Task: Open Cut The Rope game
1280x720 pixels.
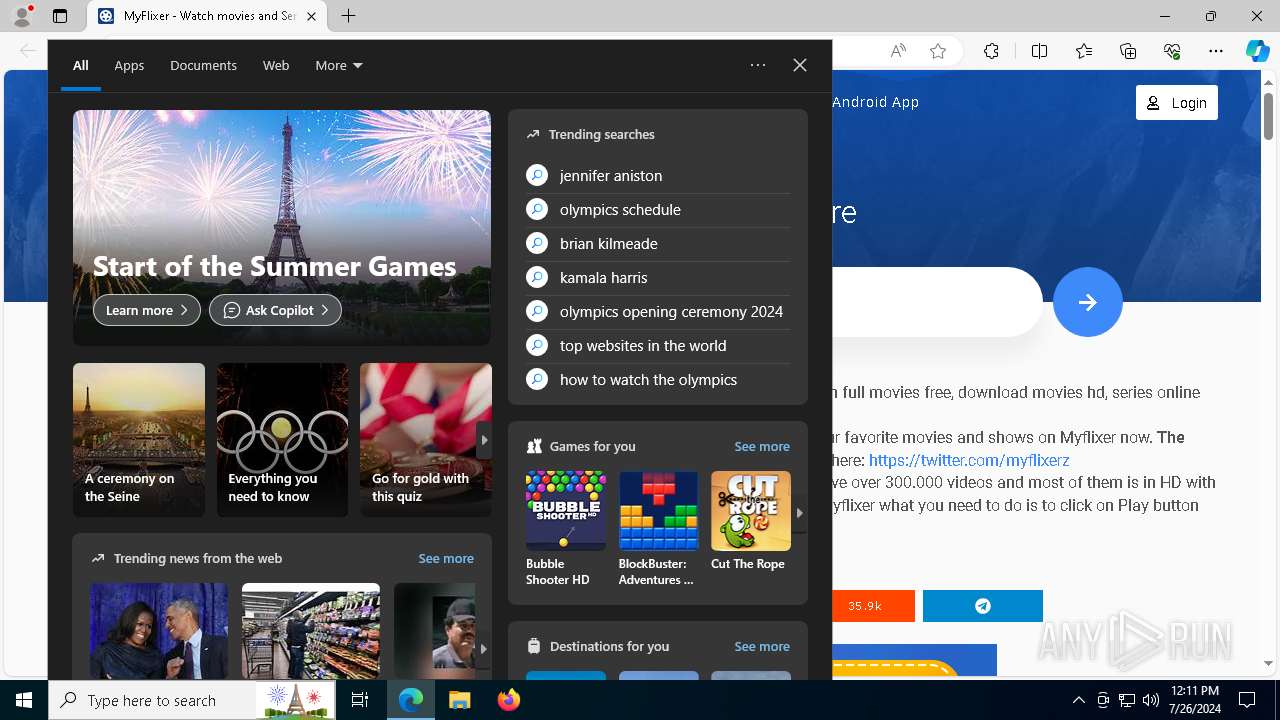Action: click(x=750, y=521)
